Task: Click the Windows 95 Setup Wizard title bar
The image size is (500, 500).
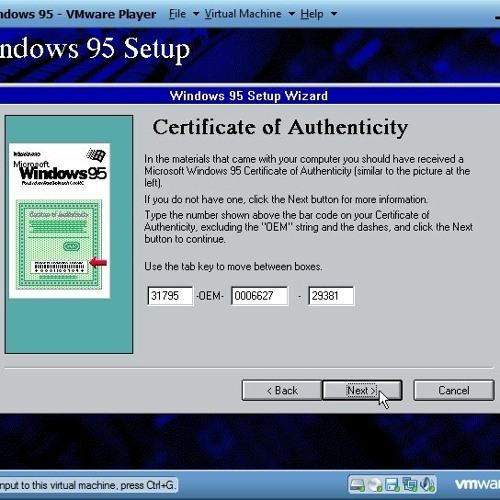Action: coord(249,96)
